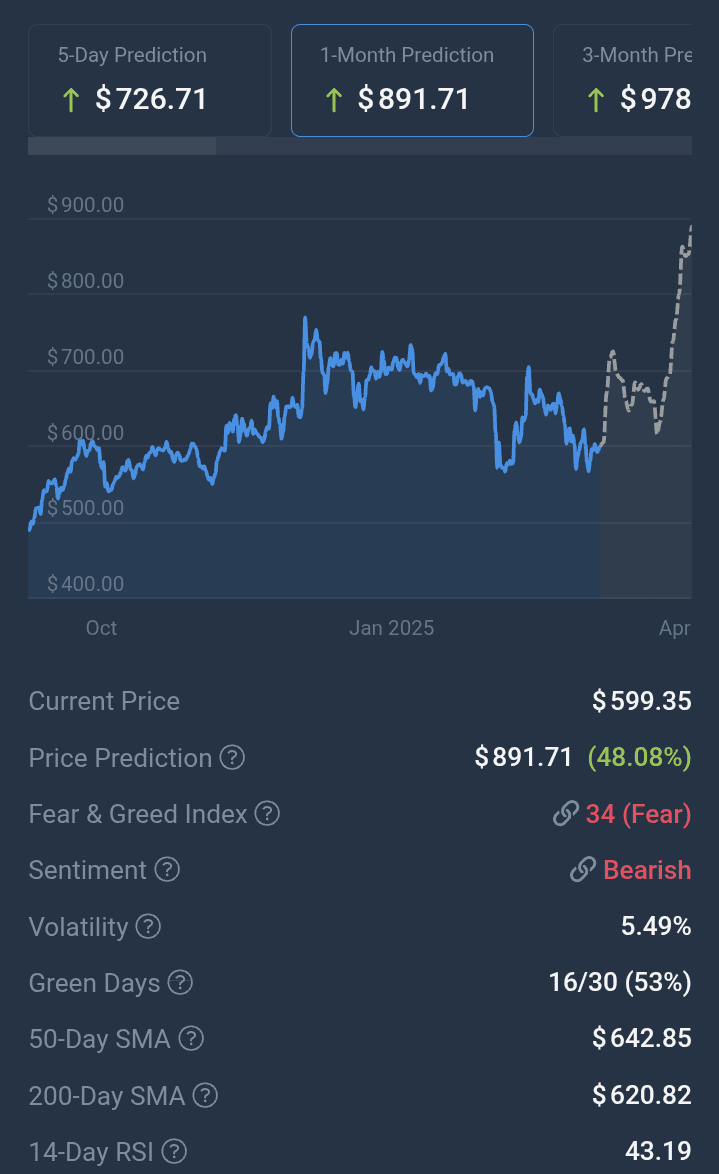
Task: Click the $891.71 price prediction value
Action: (524, 758)
